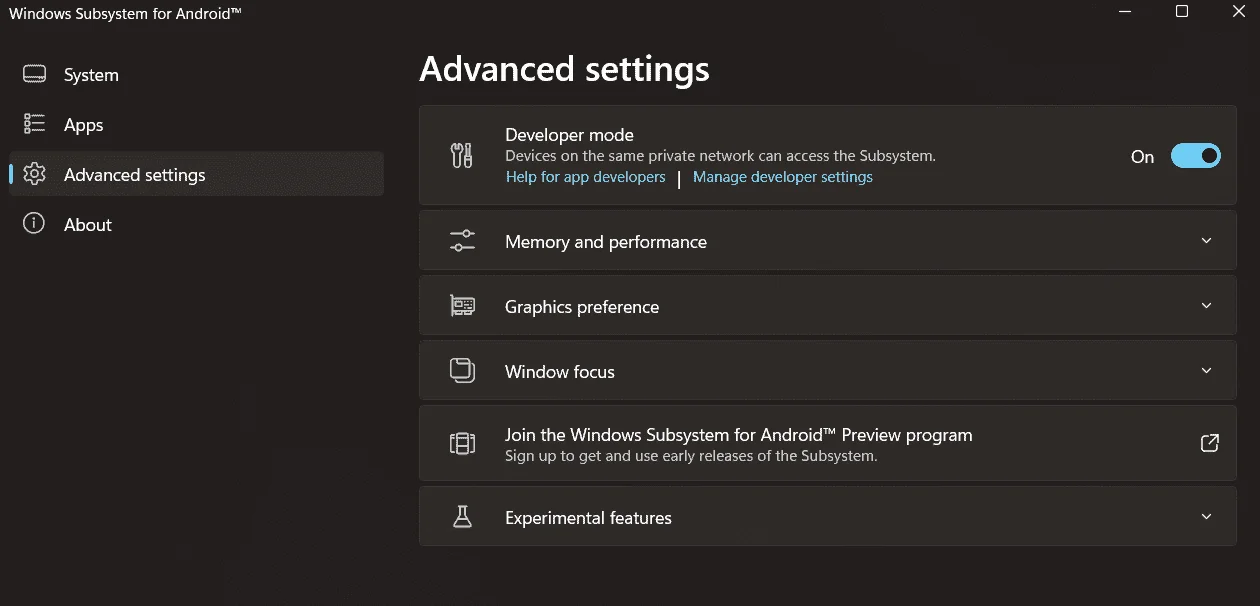Viewport: 1260px width, 606px height.
Task: Click the On label beside the switch
Action: pos(1142,157)
